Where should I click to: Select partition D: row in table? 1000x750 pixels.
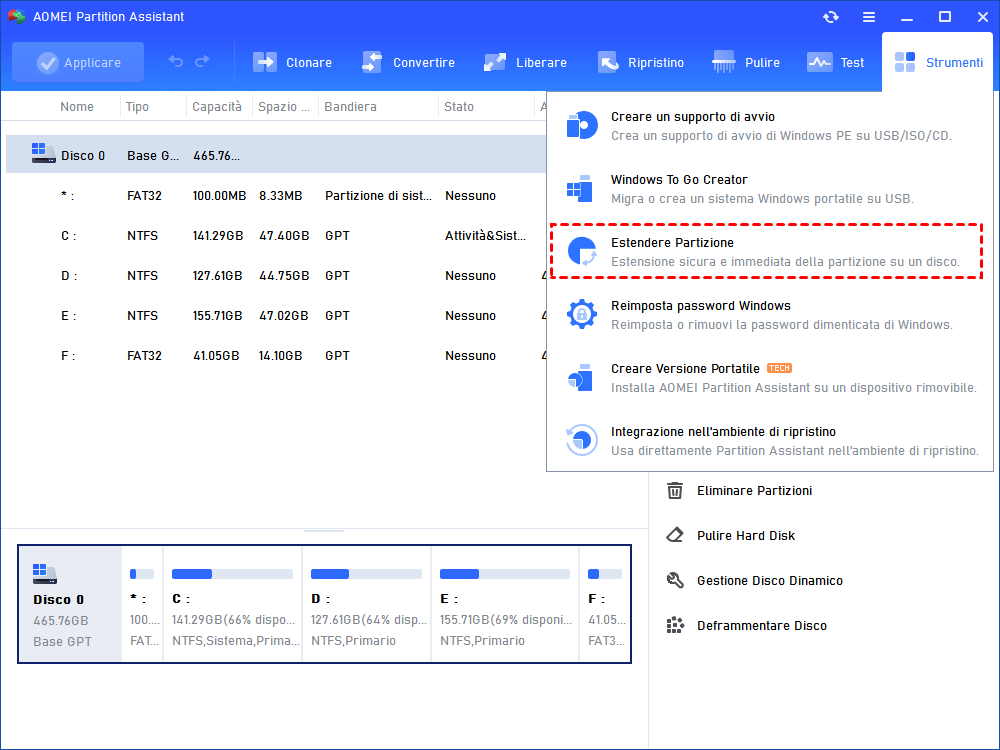(x=276, y=276)
